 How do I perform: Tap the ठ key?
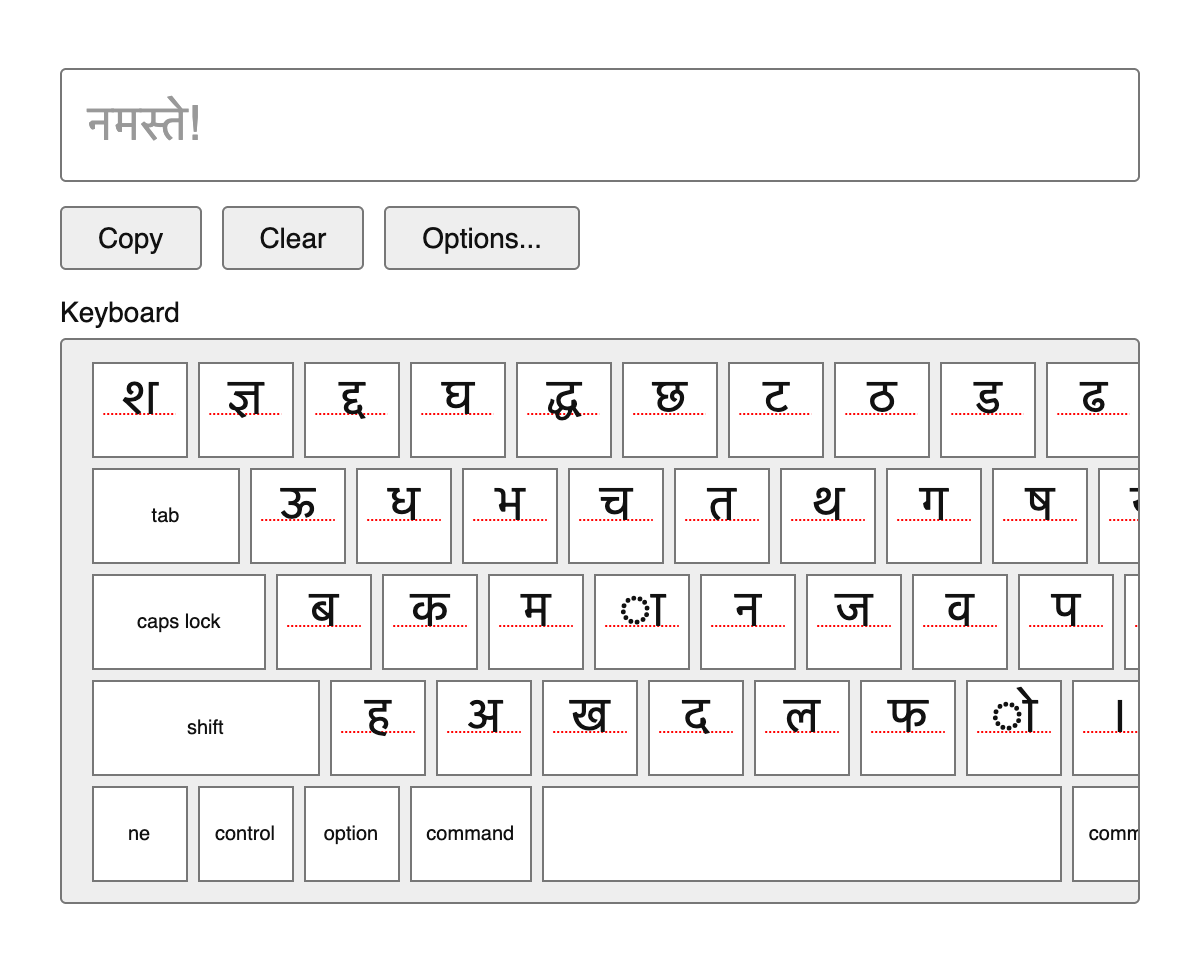pyautogui.click(x=882, y=410)
